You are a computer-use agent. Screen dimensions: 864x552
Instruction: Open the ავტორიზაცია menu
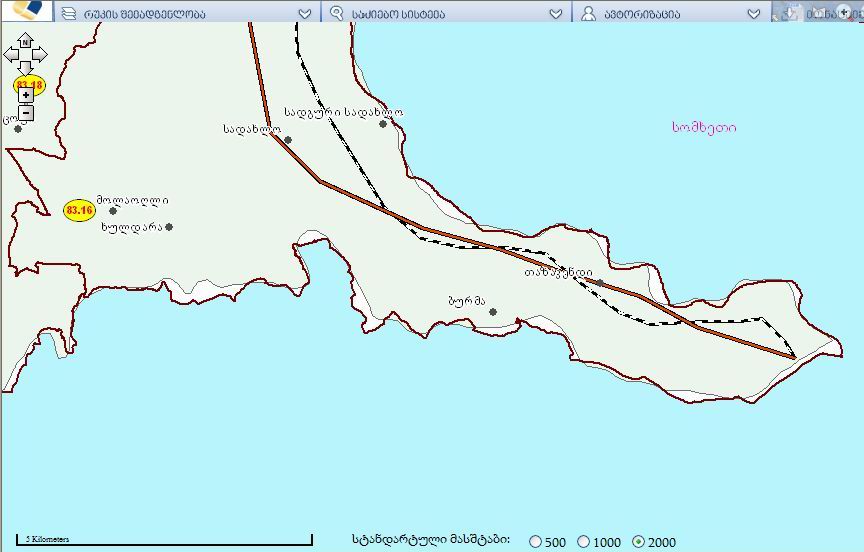tap(671, 11)
